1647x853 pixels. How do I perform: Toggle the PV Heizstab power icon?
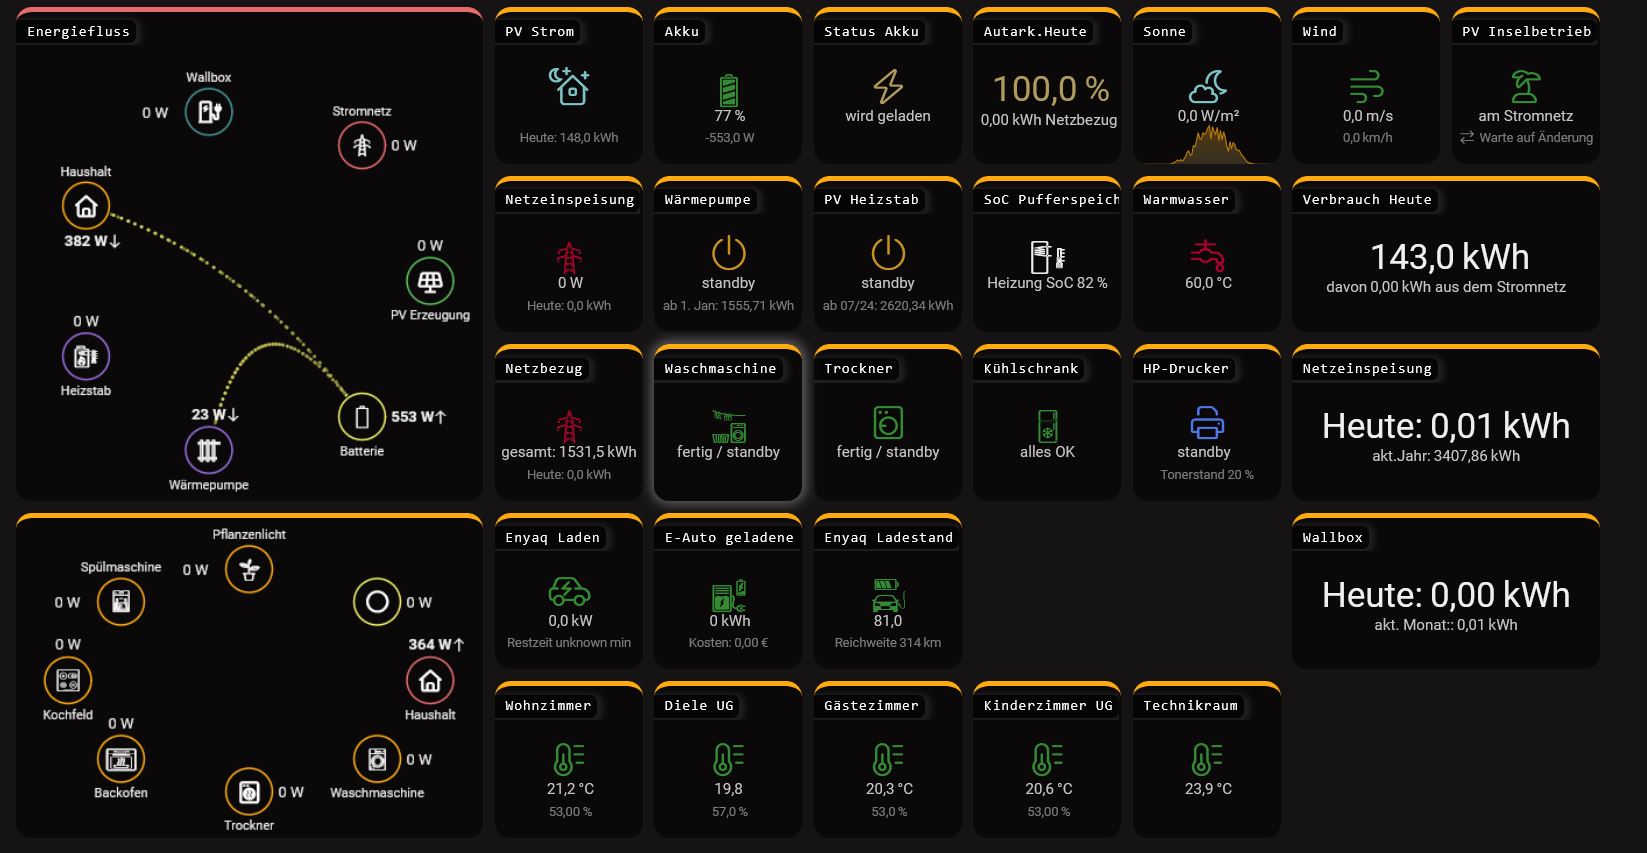point(887,253)
